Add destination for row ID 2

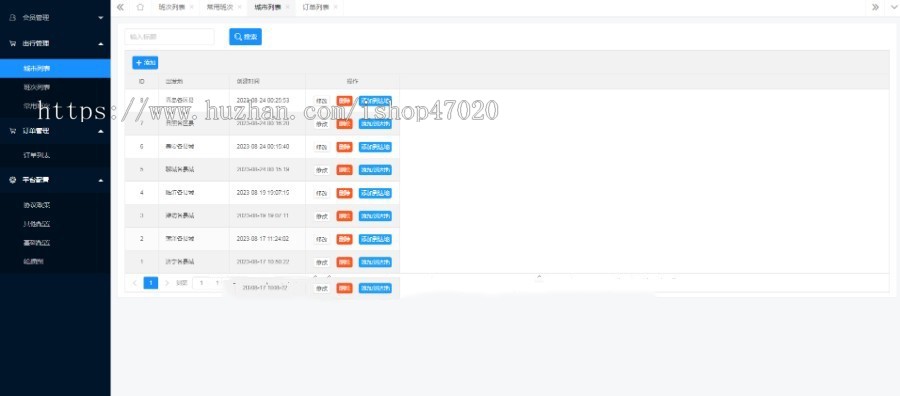(375, 239)
